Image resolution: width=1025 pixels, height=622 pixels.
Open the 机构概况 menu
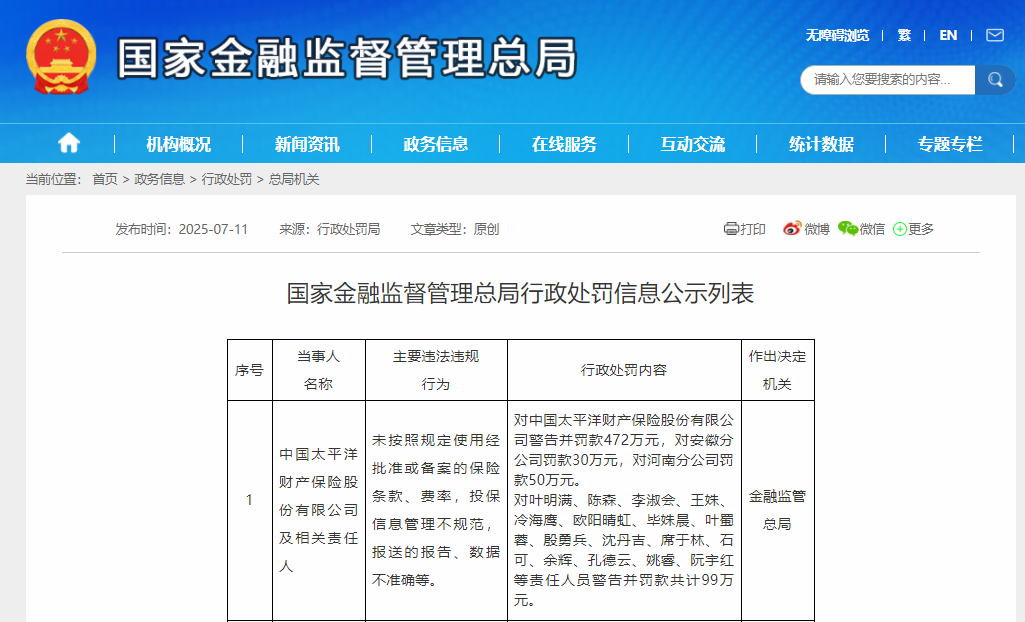178,144
